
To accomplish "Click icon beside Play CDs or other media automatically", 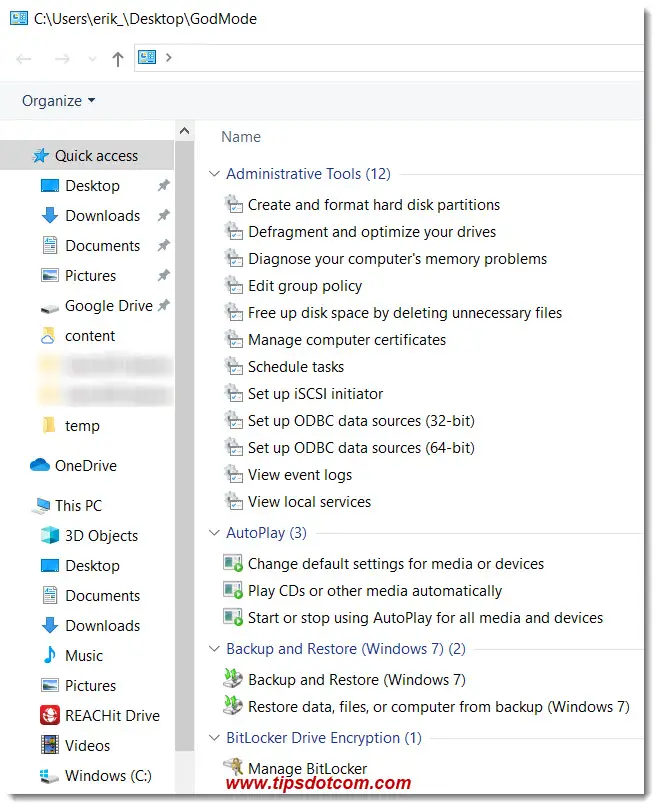I will (233, 591).
